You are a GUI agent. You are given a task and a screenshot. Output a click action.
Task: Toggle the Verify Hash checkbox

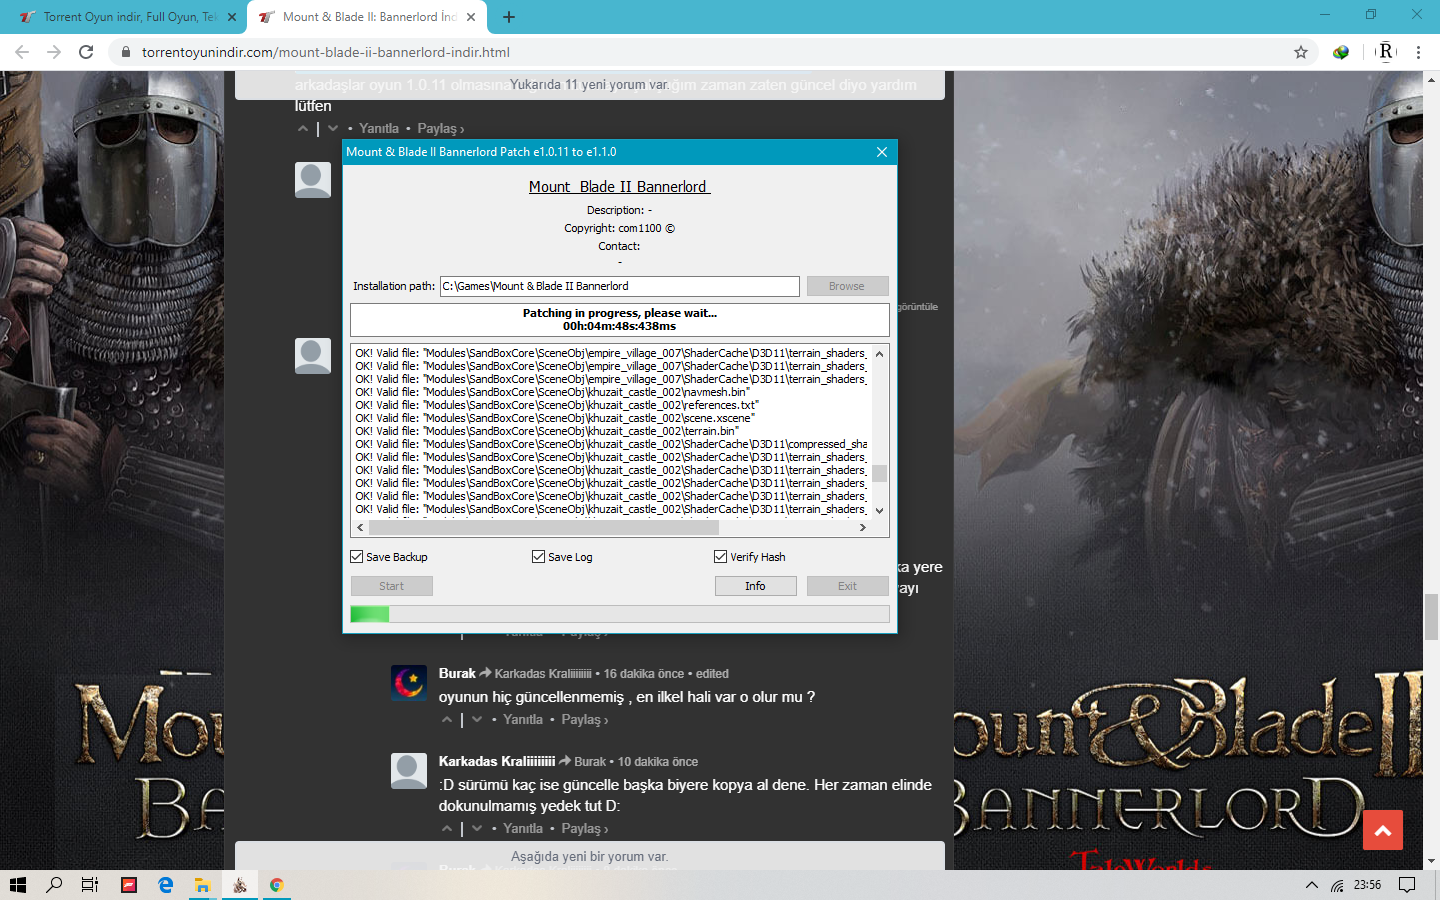721,557
